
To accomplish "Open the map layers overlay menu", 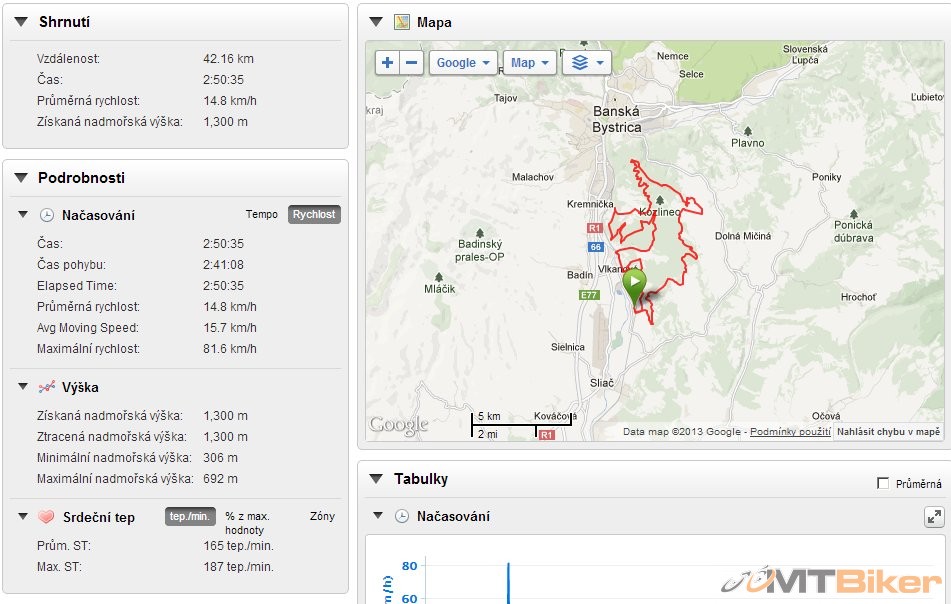I will pyautogui.click(x=587, y=62).
